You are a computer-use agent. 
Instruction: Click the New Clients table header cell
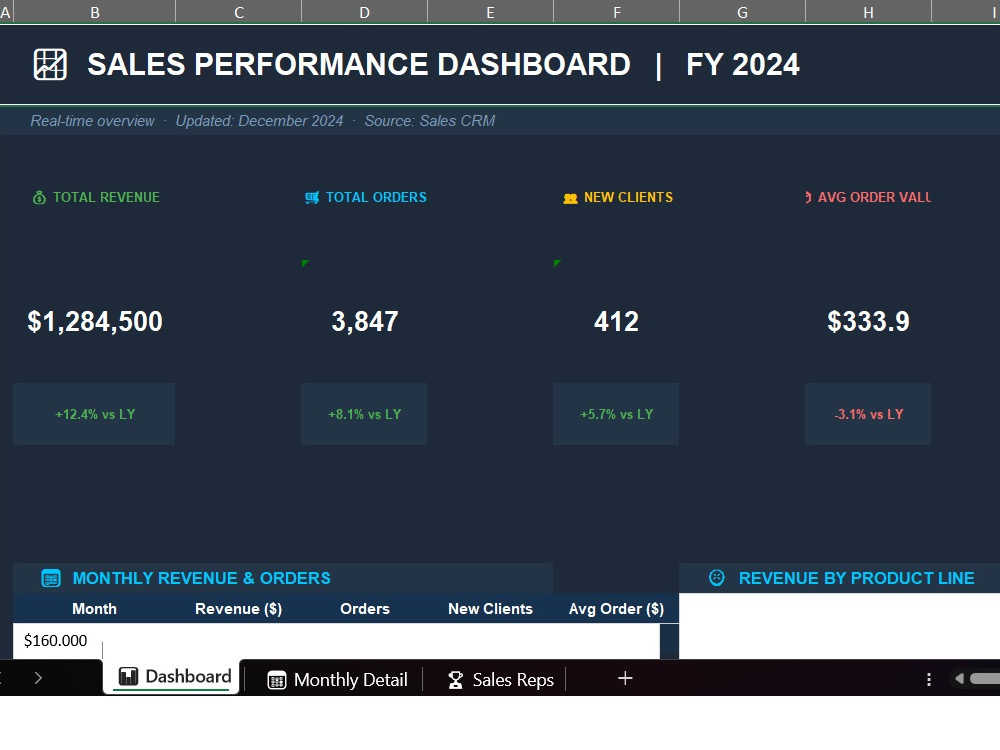tap(490, 609)
